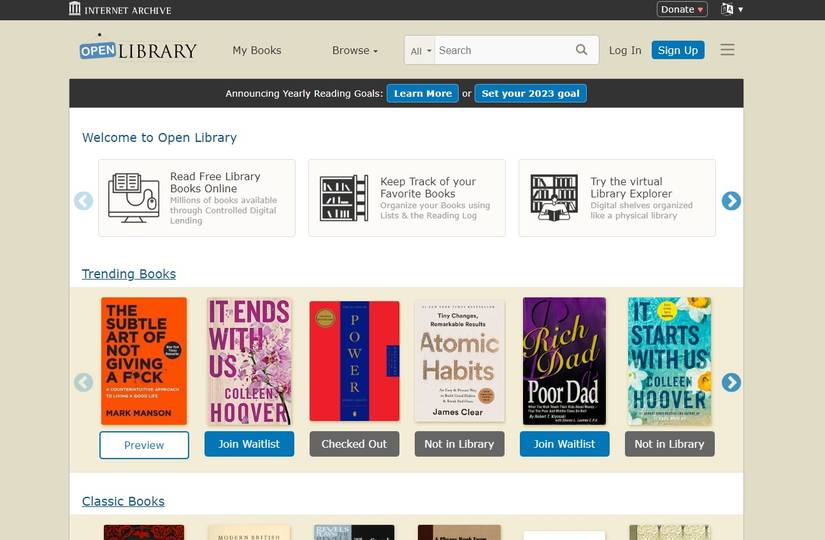Click the Log In link

tap(625, 50)
